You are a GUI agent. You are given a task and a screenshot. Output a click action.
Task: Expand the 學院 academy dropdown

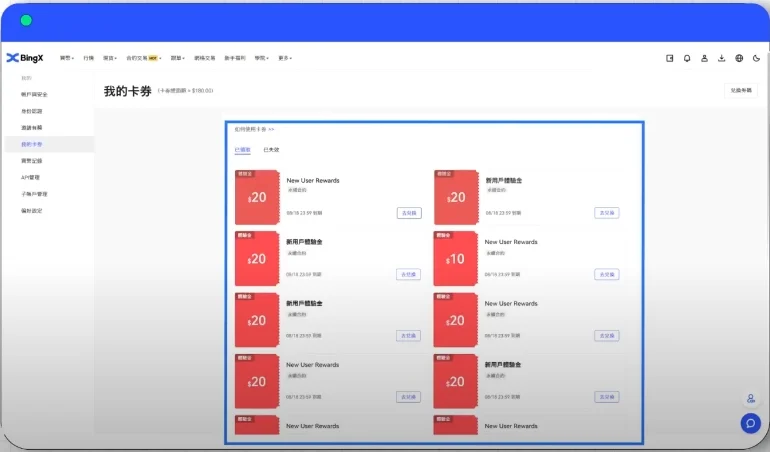[261, 58]
